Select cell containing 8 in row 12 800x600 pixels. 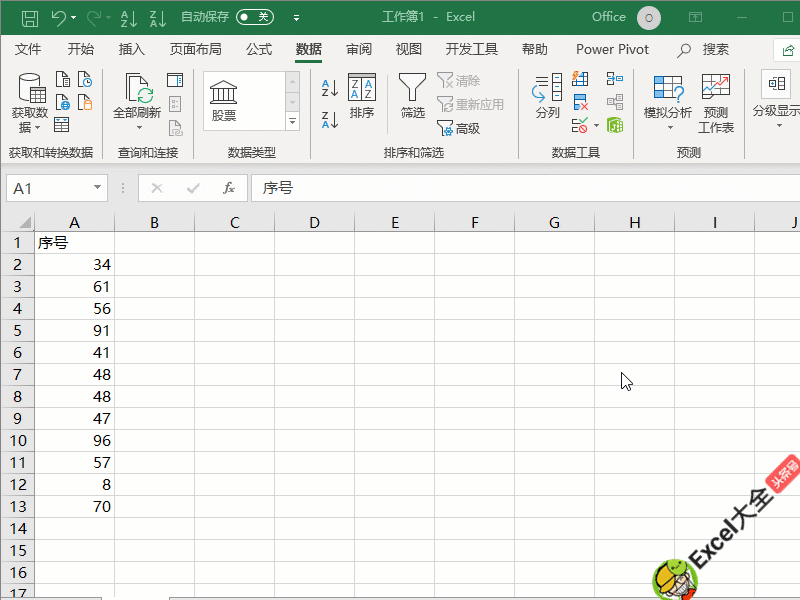click(x=74, y=484)
